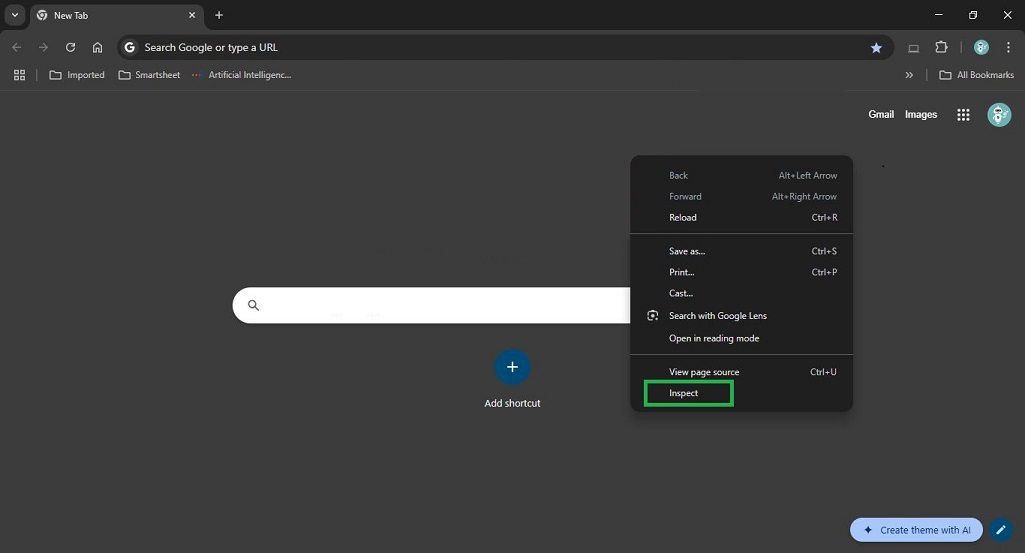Screen dimensions: 1025x553
Task: Open a new tab with plus button
Action: [x=219, y=15]
